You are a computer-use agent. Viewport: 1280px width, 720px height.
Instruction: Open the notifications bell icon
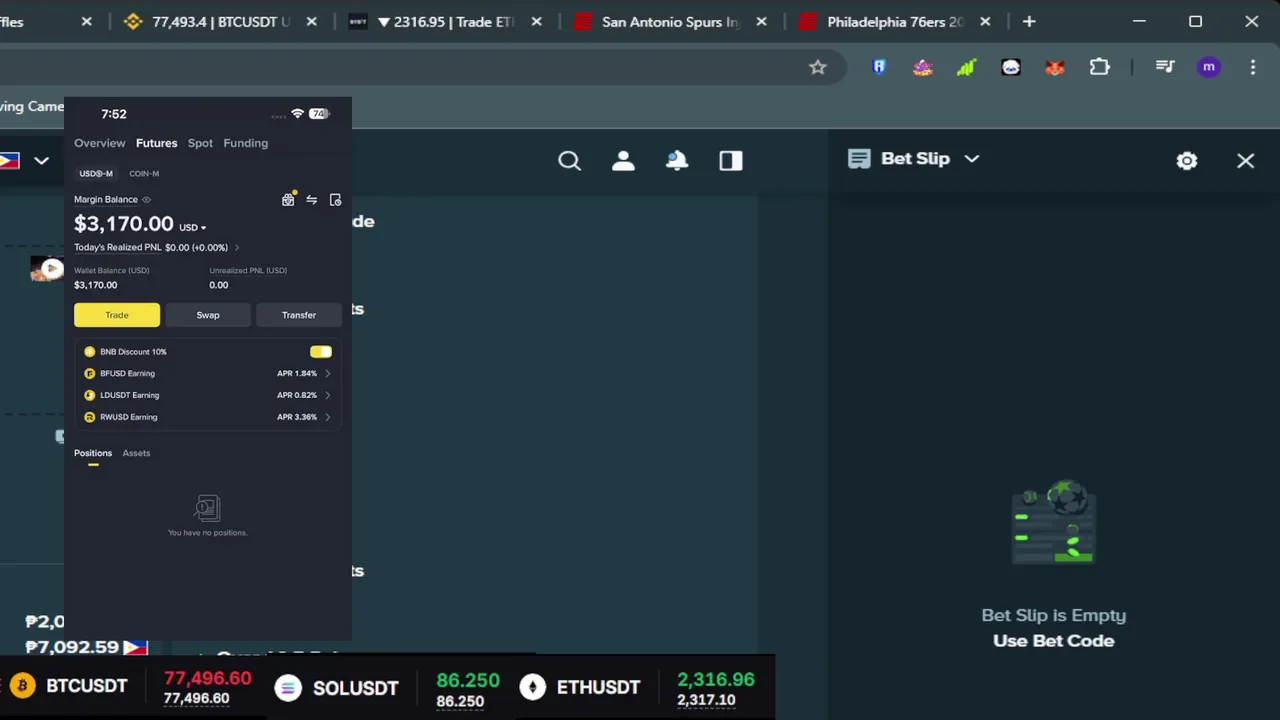click(677, 161)
